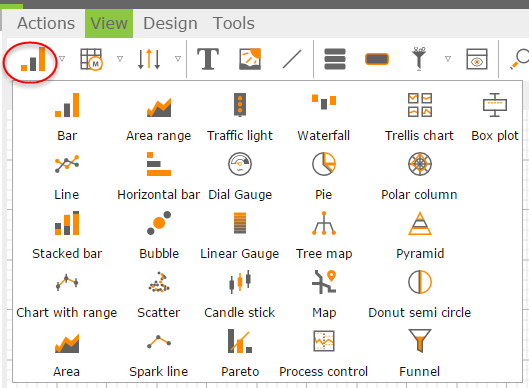Open the Tools tab
This screenshot has height=388, width=529.
point(233,23)
